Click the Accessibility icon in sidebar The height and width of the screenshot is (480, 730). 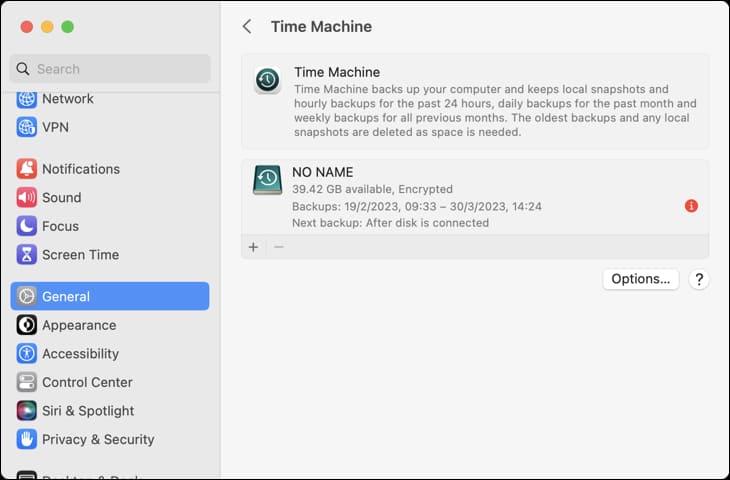pos(27,354)
